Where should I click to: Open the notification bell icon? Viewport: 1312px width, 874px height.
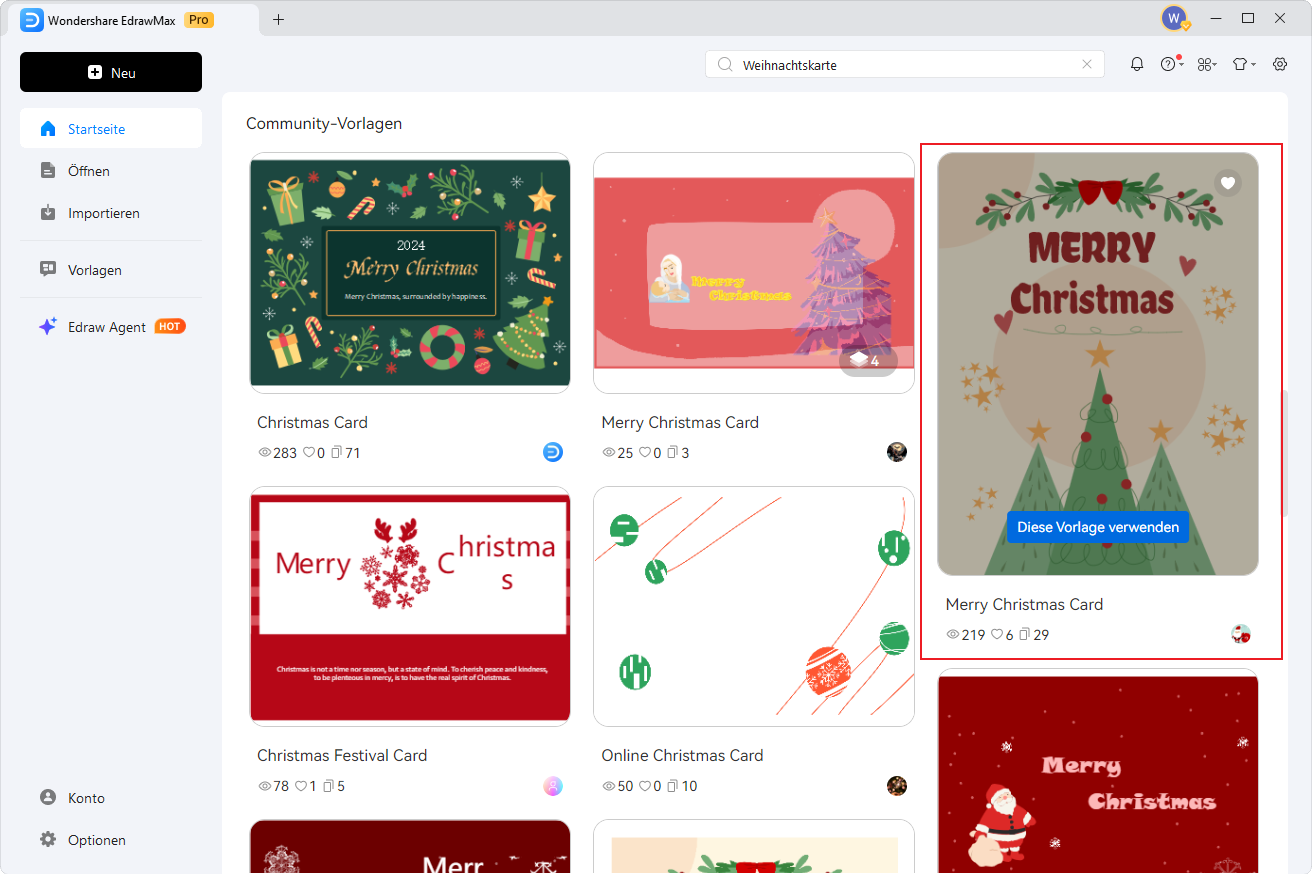coord(1137,63)
